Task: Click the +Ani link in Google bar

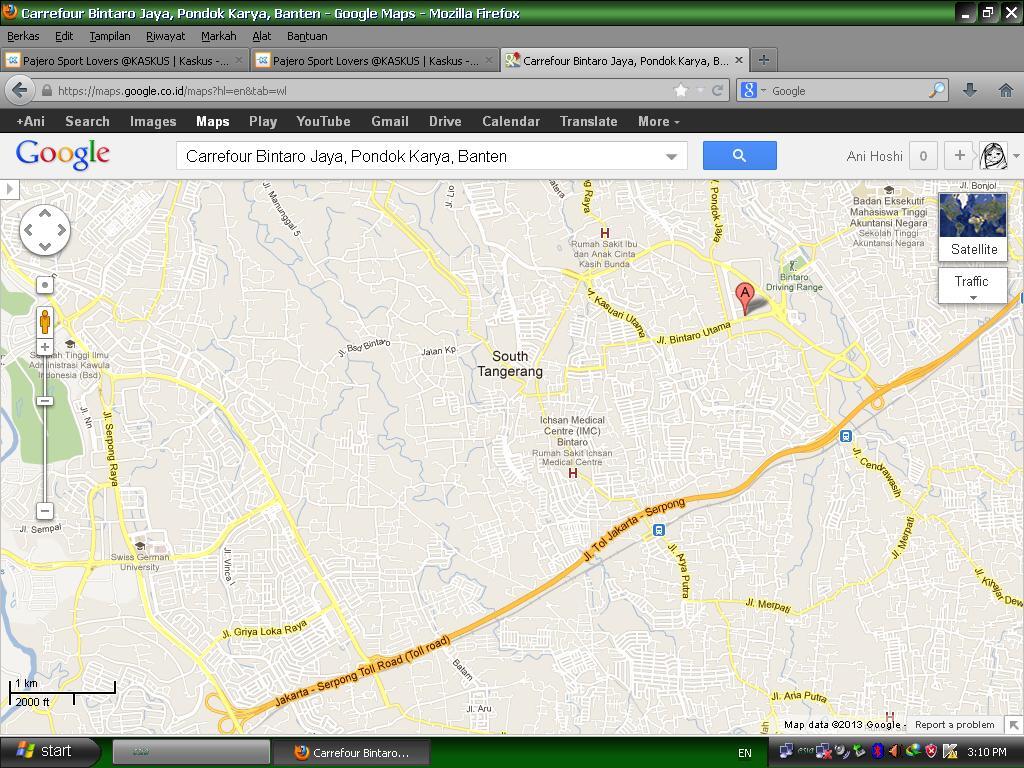Action: [31, 121]
